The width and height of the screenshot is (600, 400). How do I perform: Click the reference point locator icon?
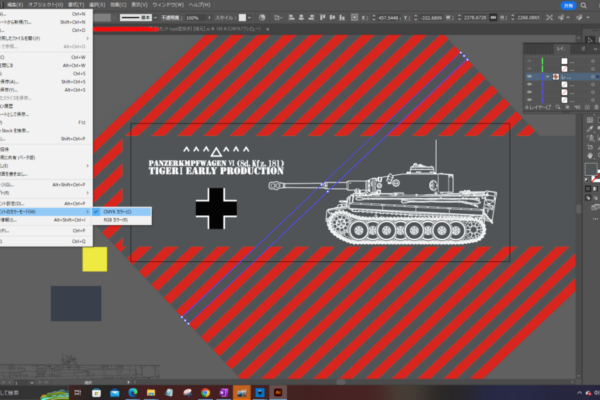(354, 18)
